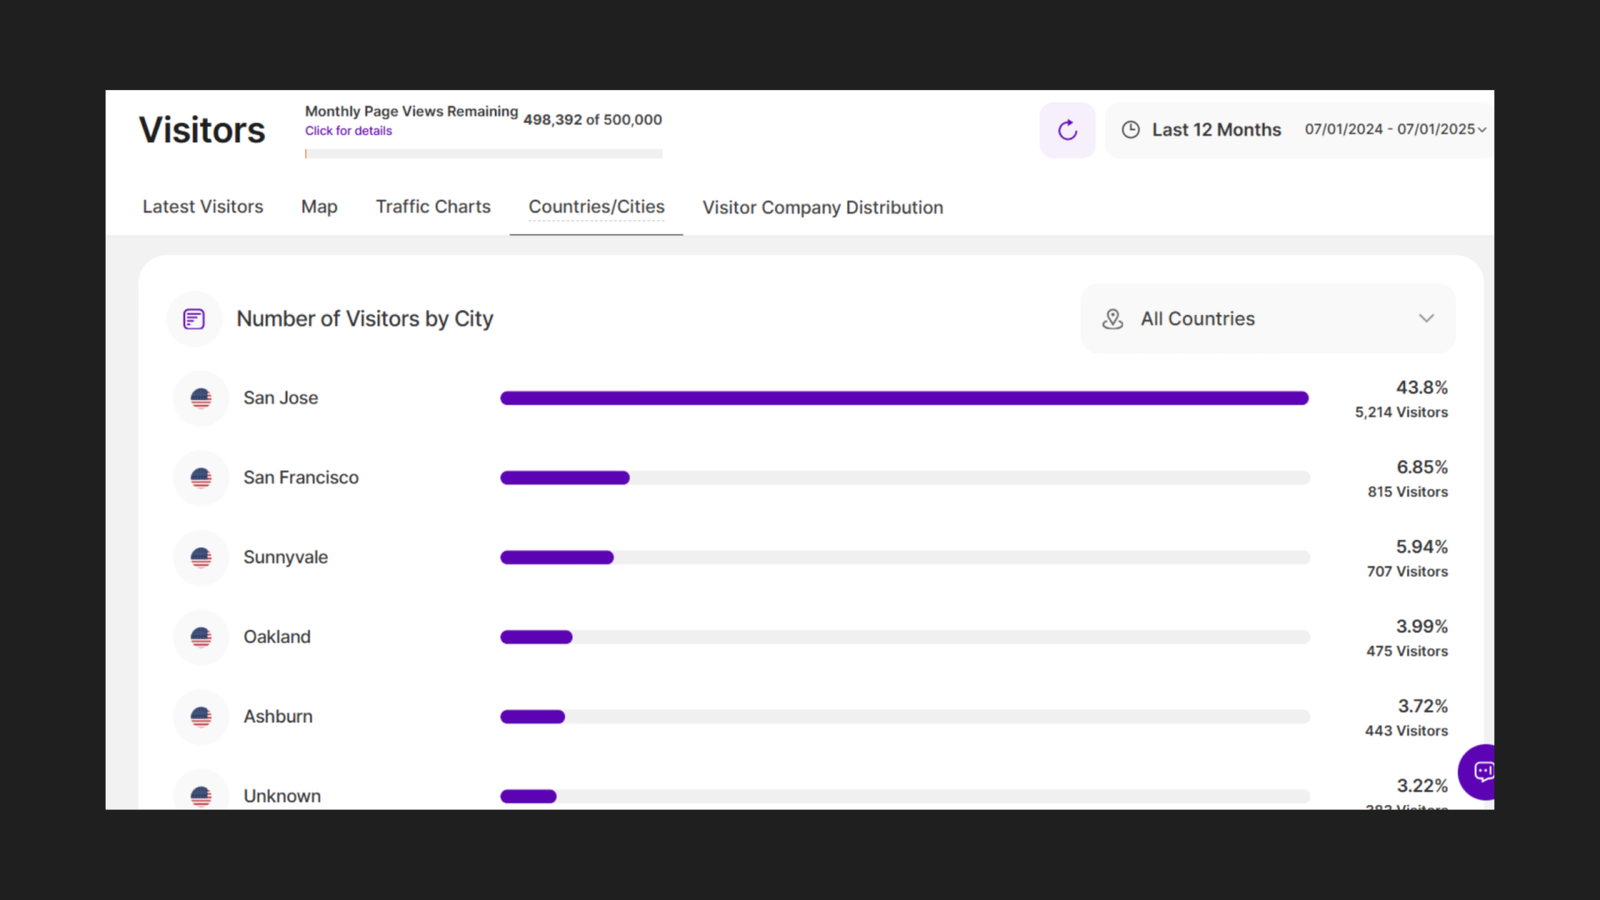The image size is (1600, 900).
Task: Click the Click for details link
Action: 348,130
